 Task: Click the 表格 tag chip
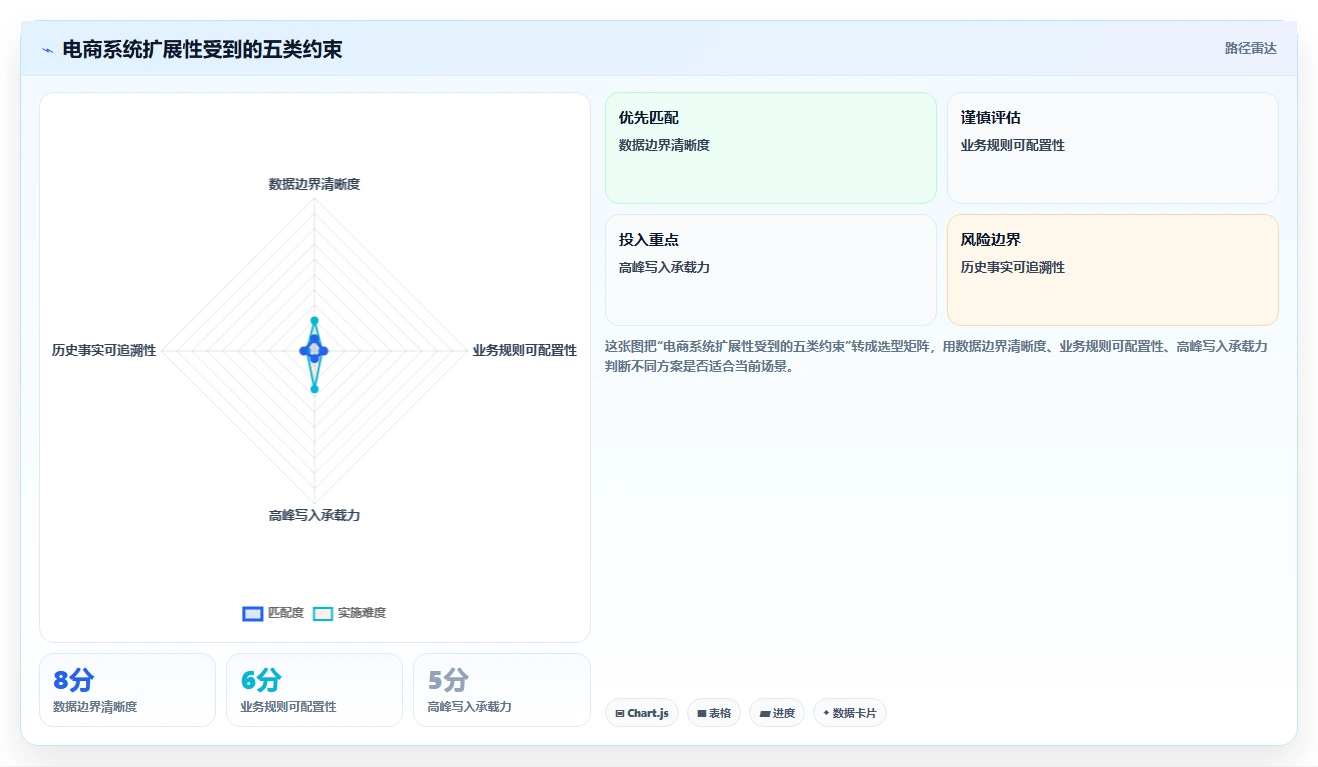click(714, 713)
